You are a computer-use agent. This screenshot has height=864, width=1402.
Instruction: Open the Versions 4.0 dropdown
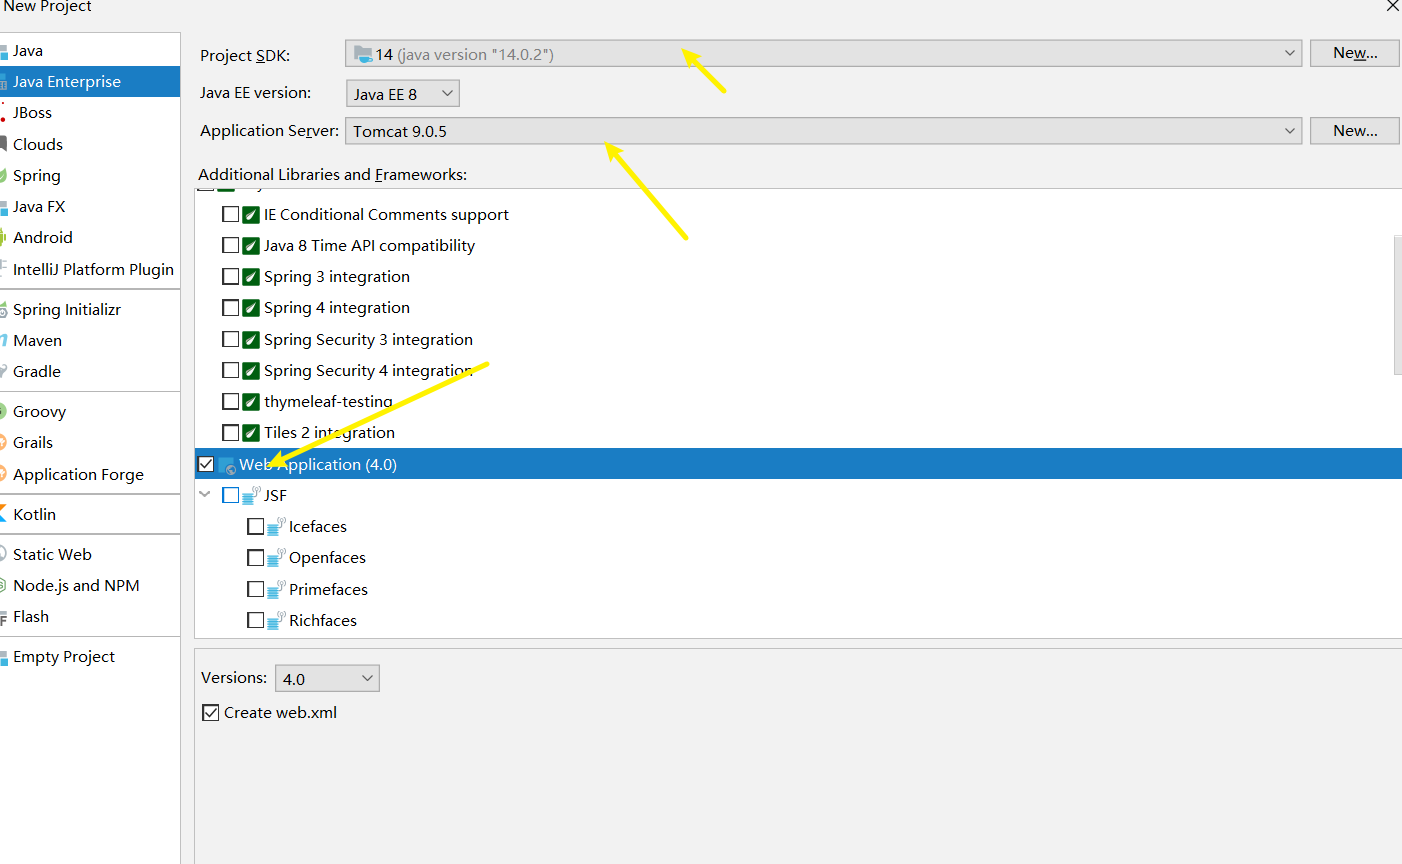327,678
